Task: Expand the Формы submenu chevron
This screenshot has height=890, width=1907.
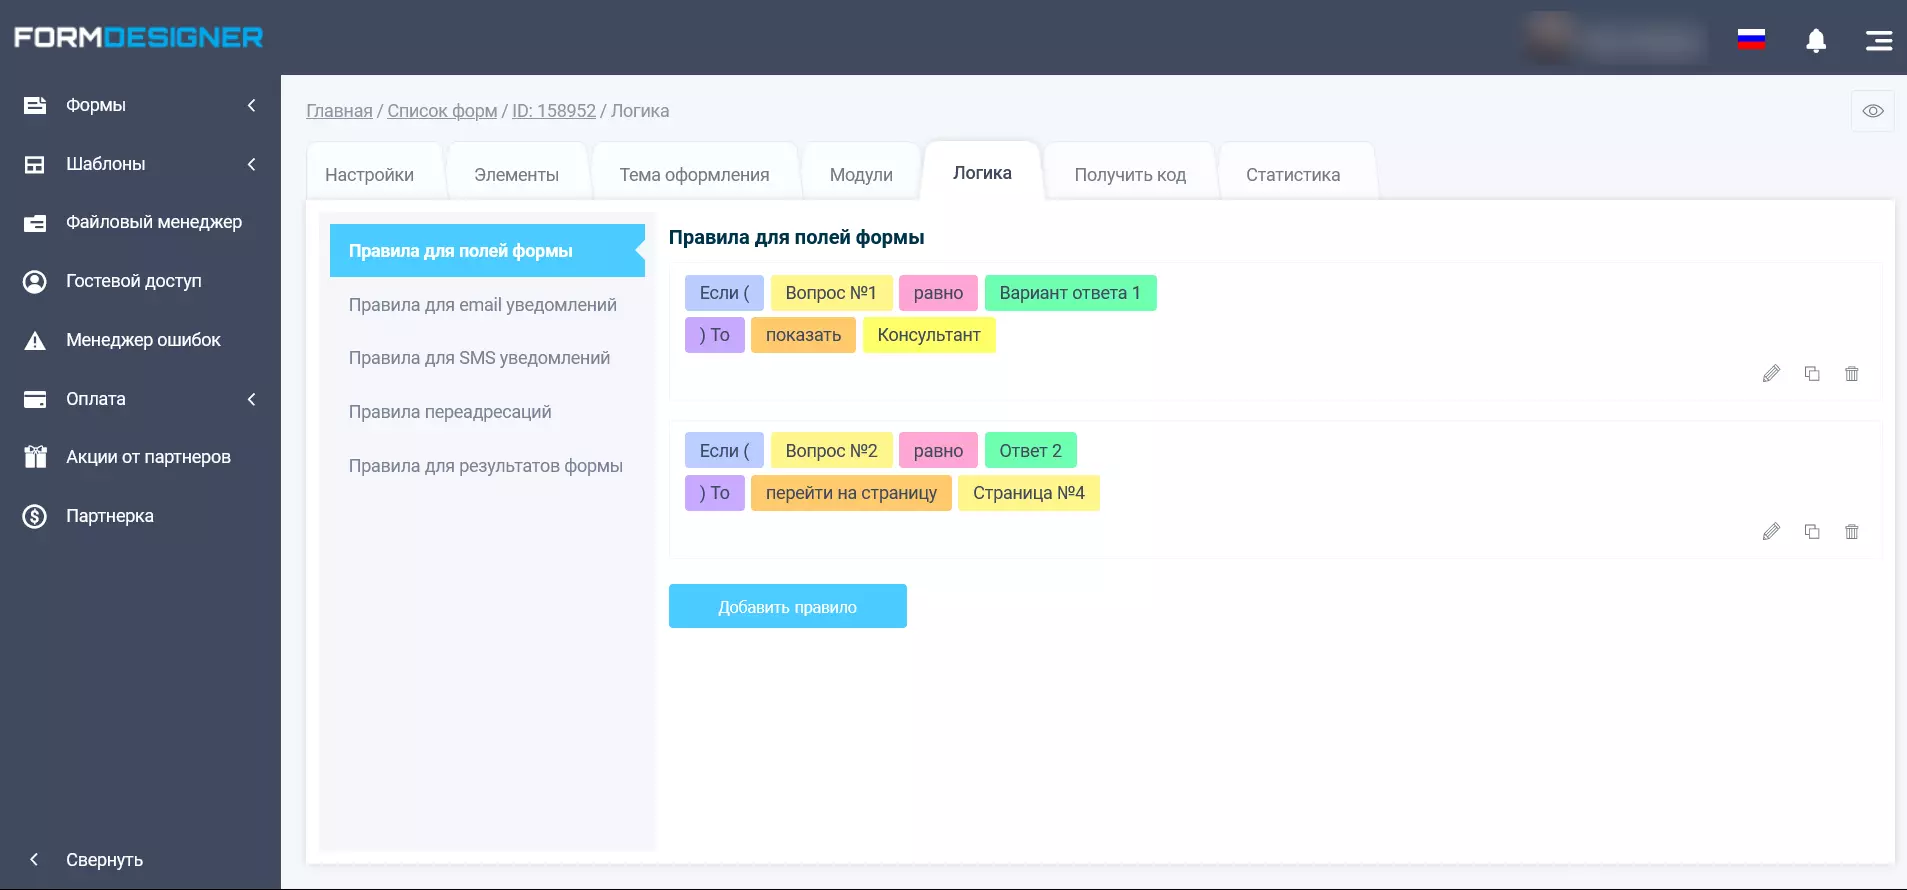Action: point(252,105)
